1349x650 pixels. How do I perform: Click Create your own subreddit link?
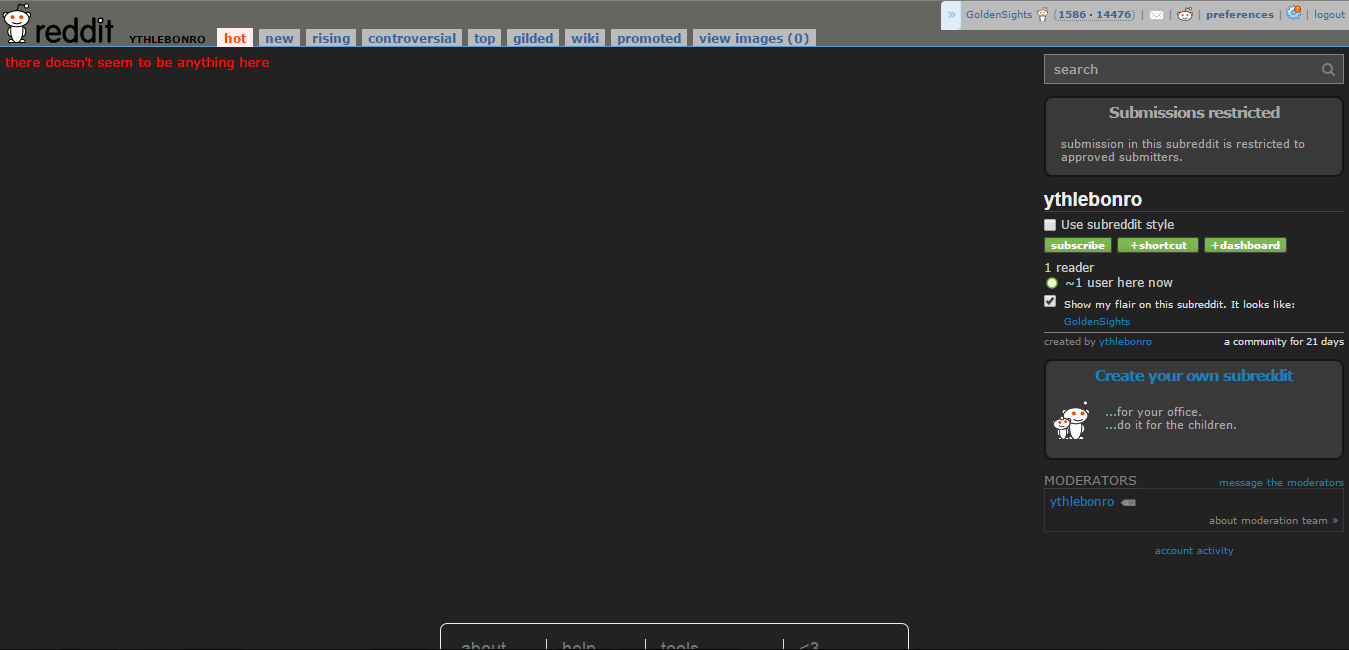1194,376
